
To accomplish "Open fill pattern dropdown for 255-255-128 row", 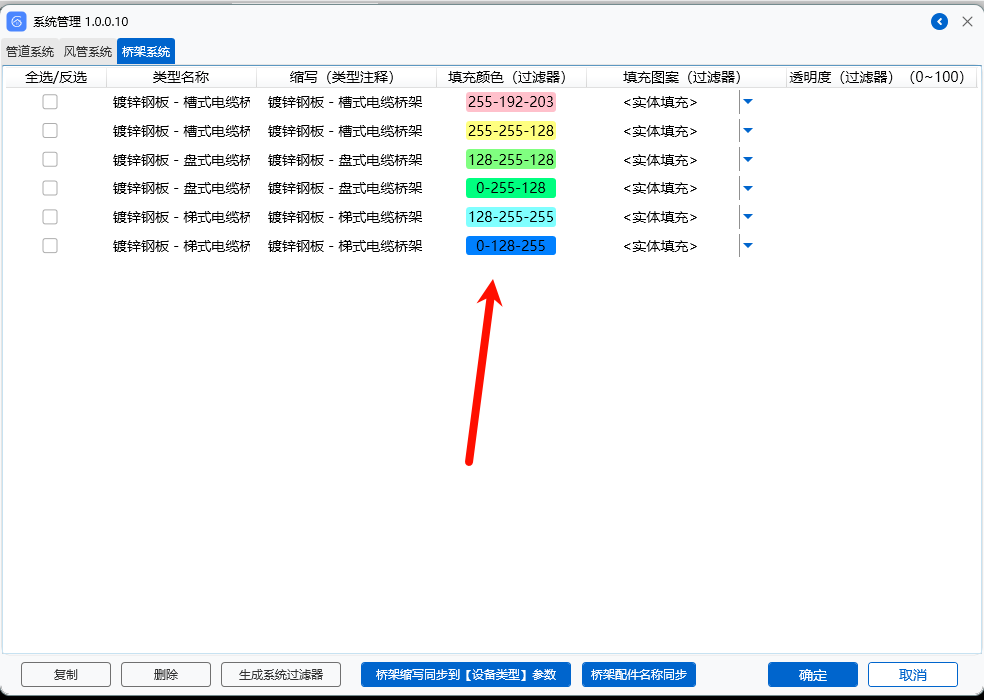I will click(x=747, y=131).
